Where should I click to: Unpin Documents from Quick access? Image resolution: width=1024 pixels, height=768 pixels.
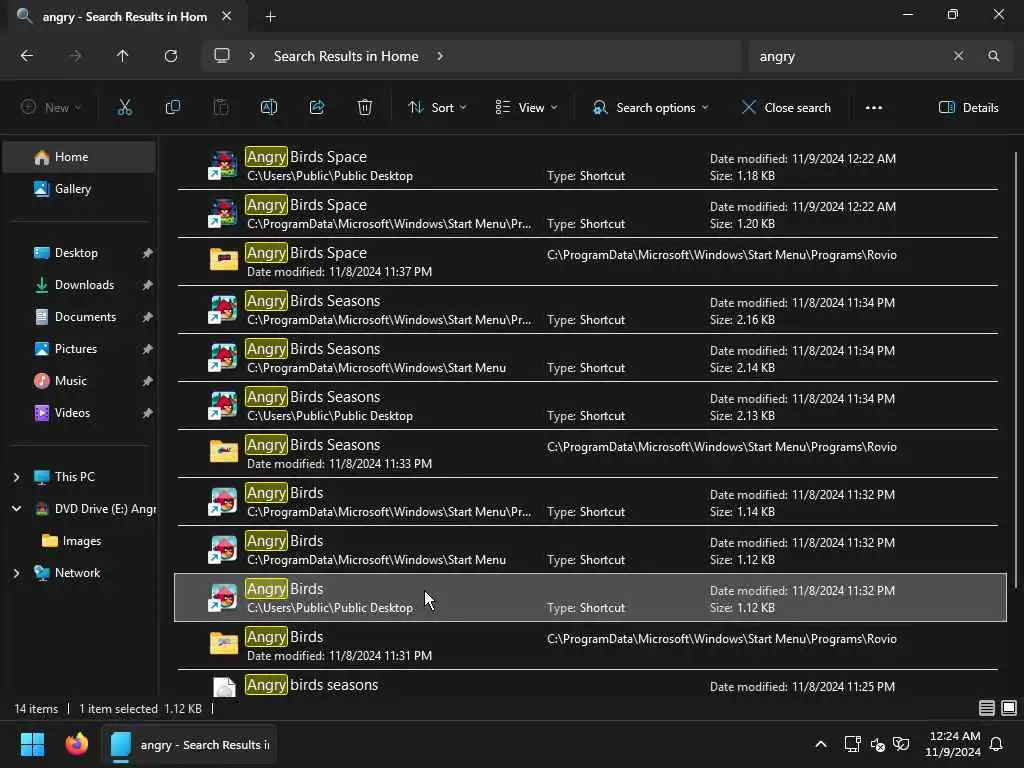click(148, 317)
